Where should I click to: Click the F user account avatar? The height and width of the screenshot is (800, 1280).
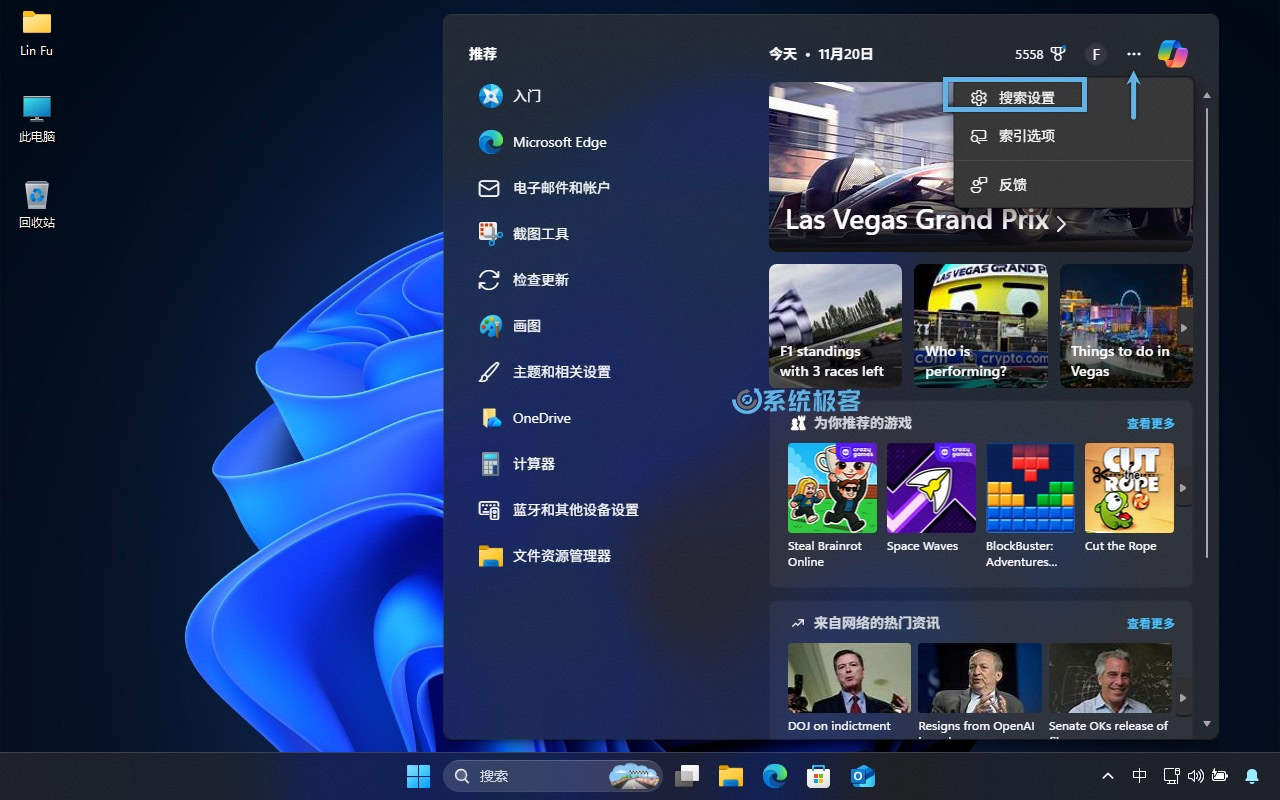tap(1096, 54)
